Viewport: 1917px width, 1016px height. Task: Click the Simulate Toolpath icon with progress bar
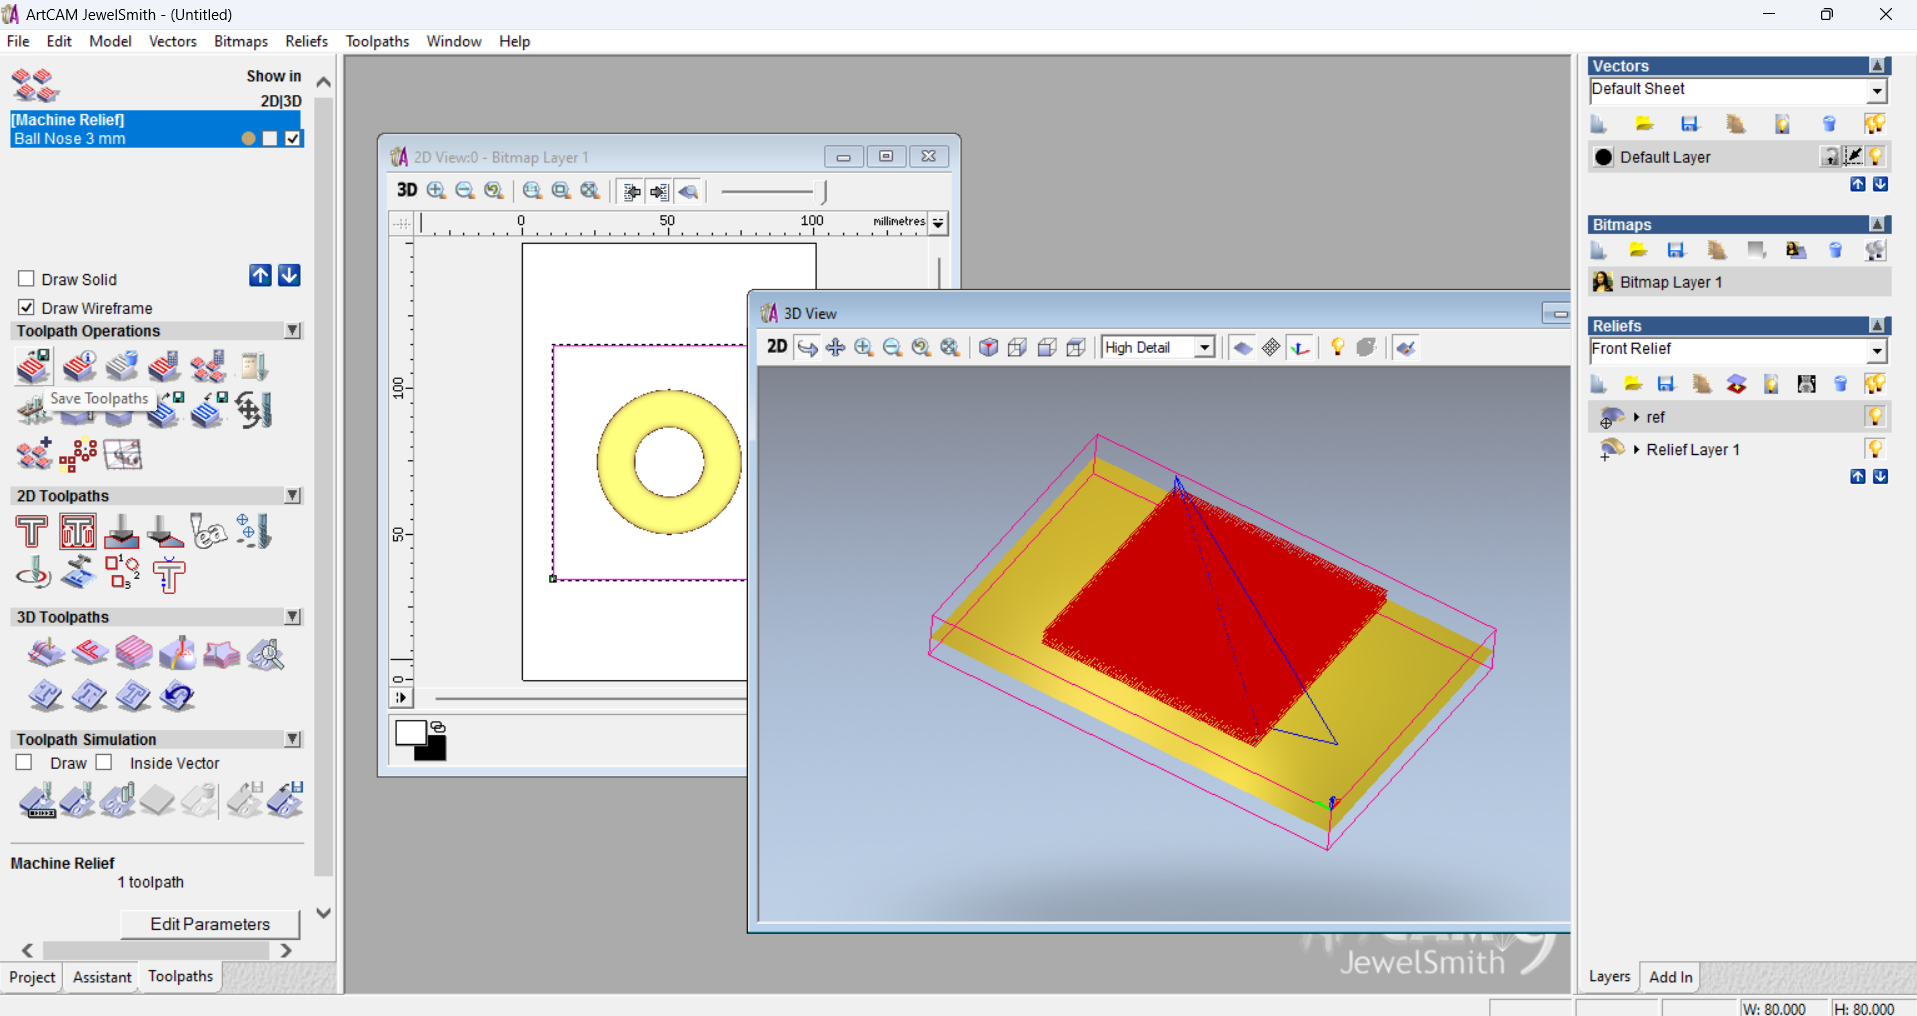[x=37, y=801]
